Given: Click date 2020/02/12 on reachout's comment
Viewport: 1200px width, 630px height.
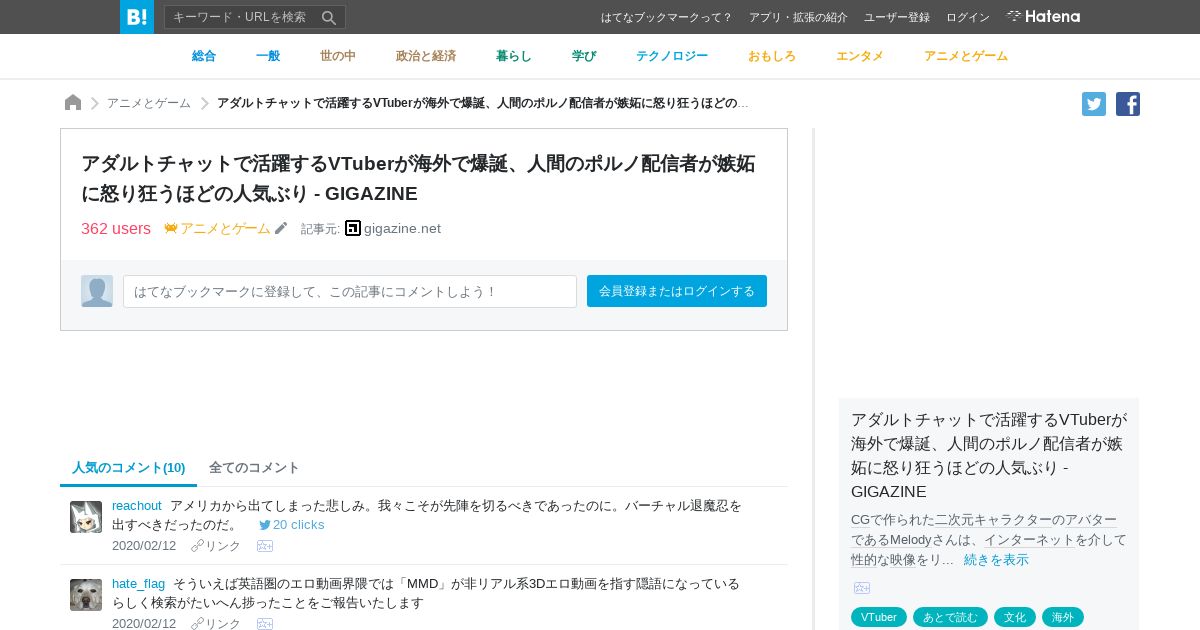Looking at the screenshot, I should coord(144,546).
